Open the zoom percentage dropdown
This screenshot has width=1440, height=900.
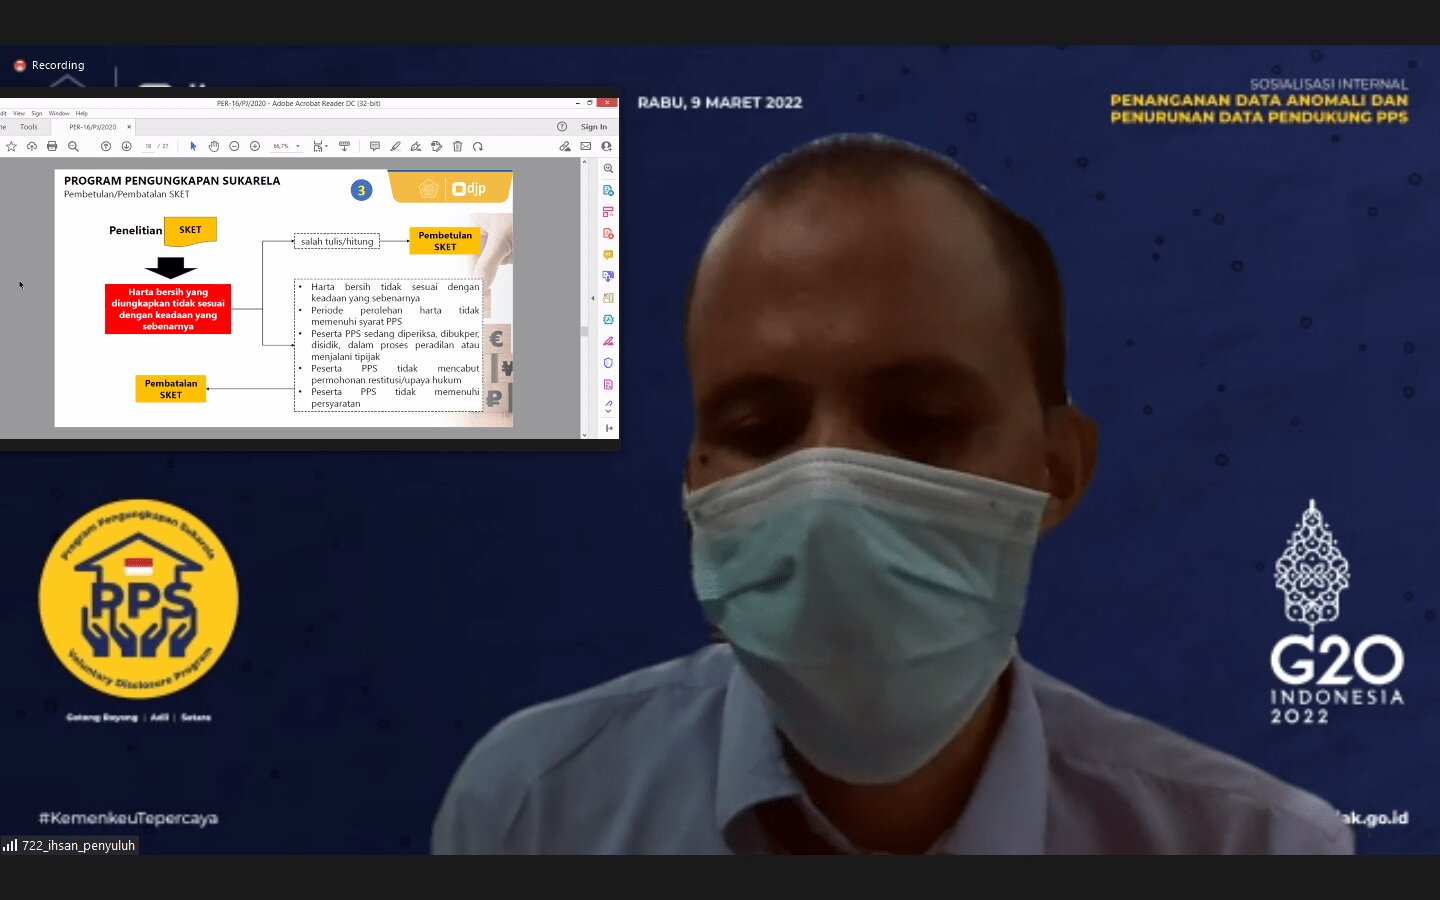click(297, 146)
